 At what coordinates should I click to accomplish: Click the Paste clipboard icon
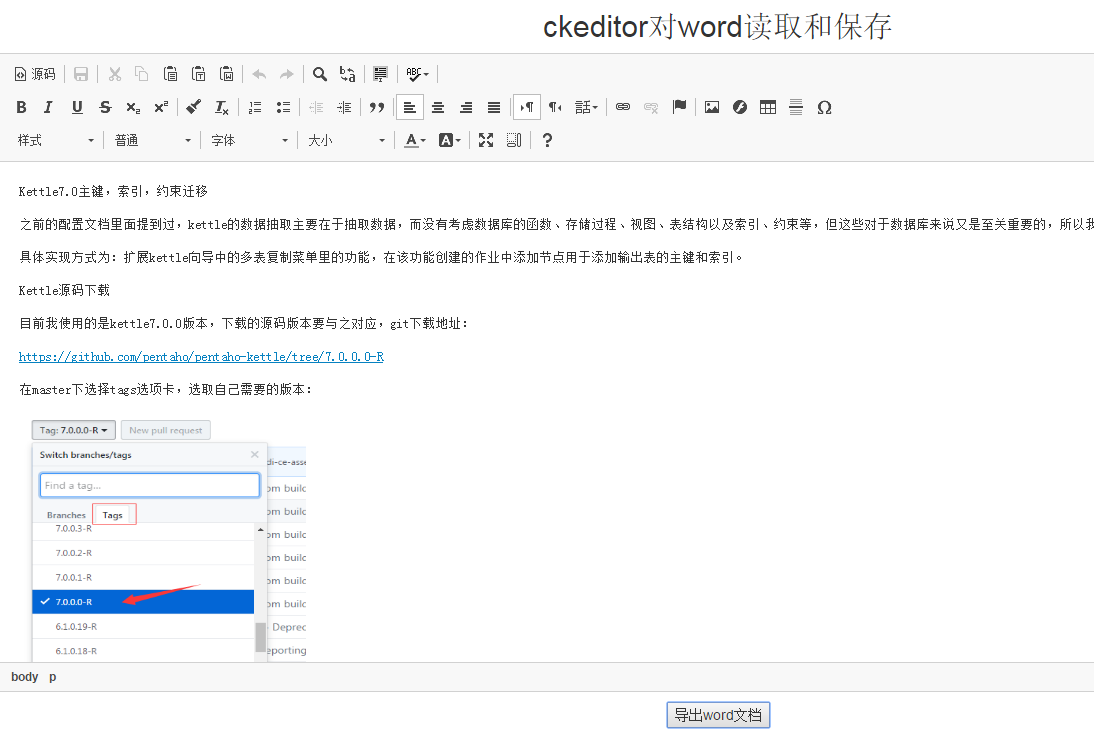[170, 74]
